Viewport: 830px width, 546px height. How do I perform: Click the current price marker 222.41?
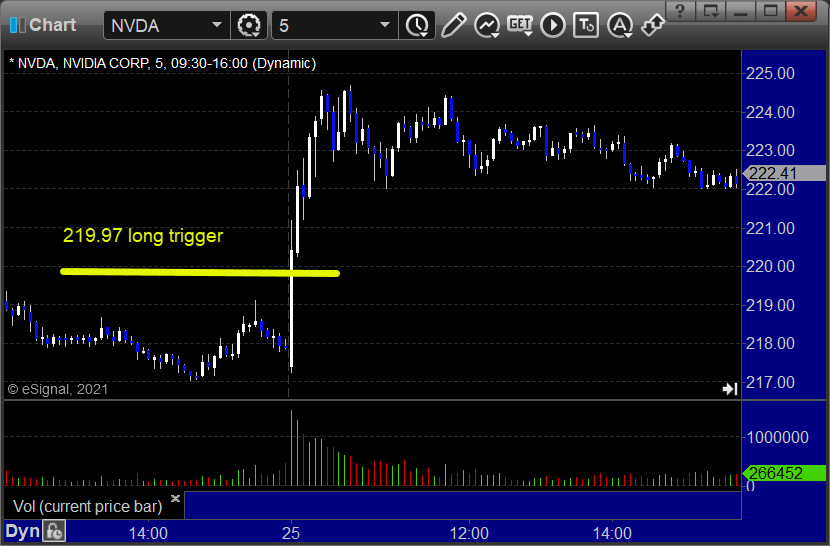click(x=784, y=173)
